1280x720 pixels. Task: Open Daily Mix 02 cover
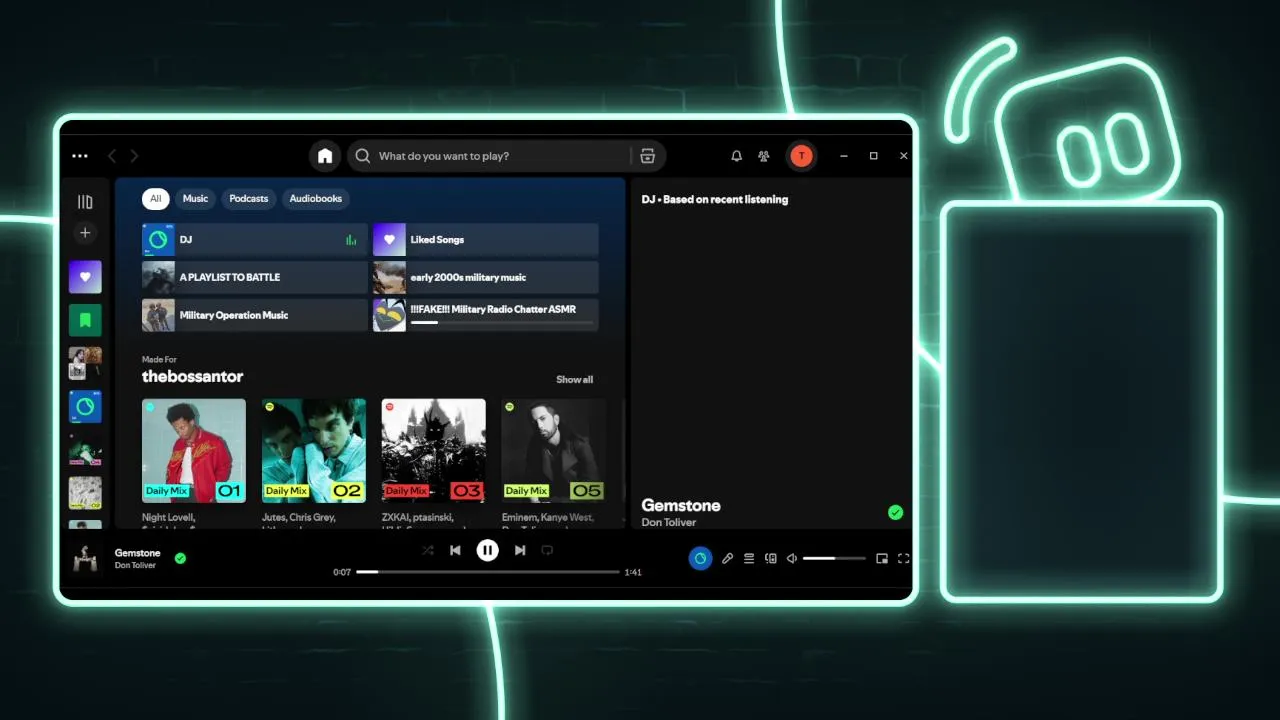click(x=314, y=451)
